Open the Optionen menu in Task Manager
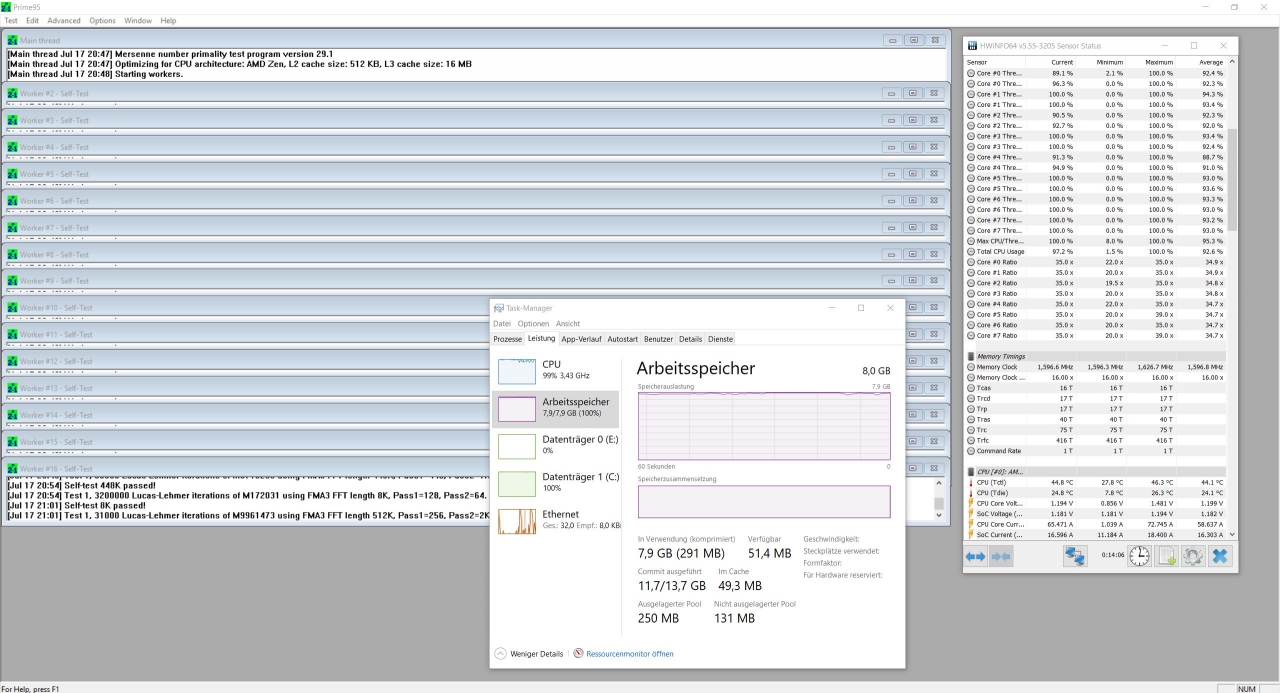1280x693 pixels. point(534,323)
